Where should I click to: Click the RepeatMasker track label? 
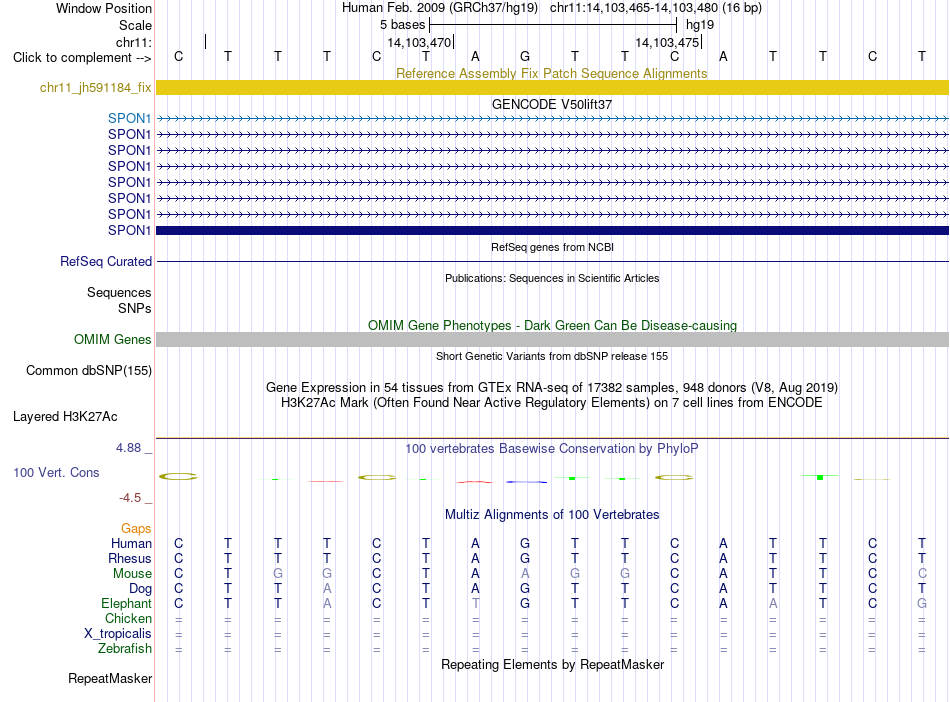click(110, 678)
